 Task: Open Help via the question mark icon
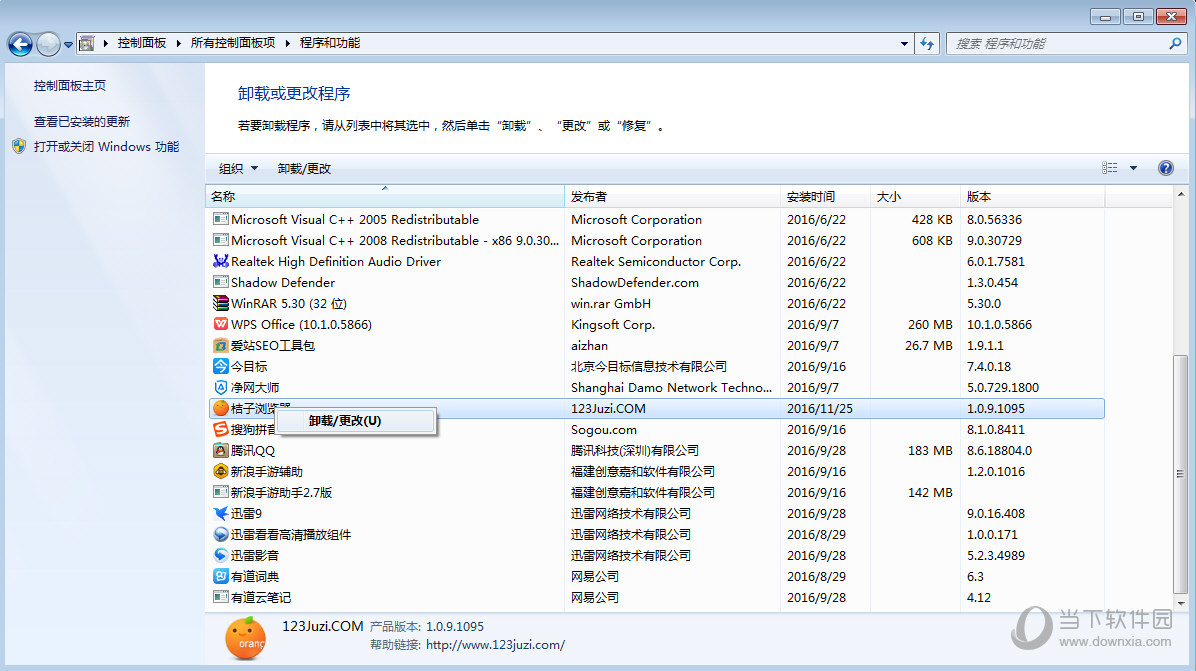[1166, 167]
